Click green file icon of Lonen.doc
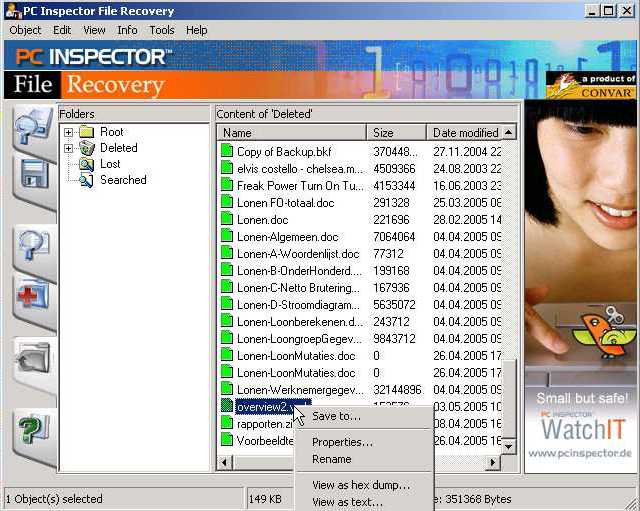 pyautogui.click(x=227, y=219)
